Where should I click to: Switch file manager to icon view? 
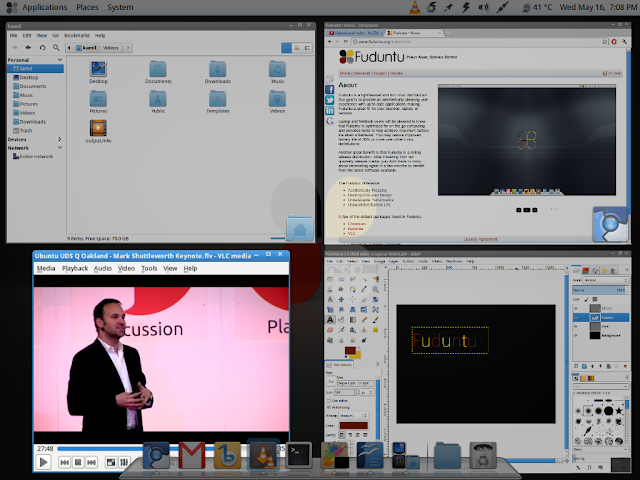tap(287, 48)
